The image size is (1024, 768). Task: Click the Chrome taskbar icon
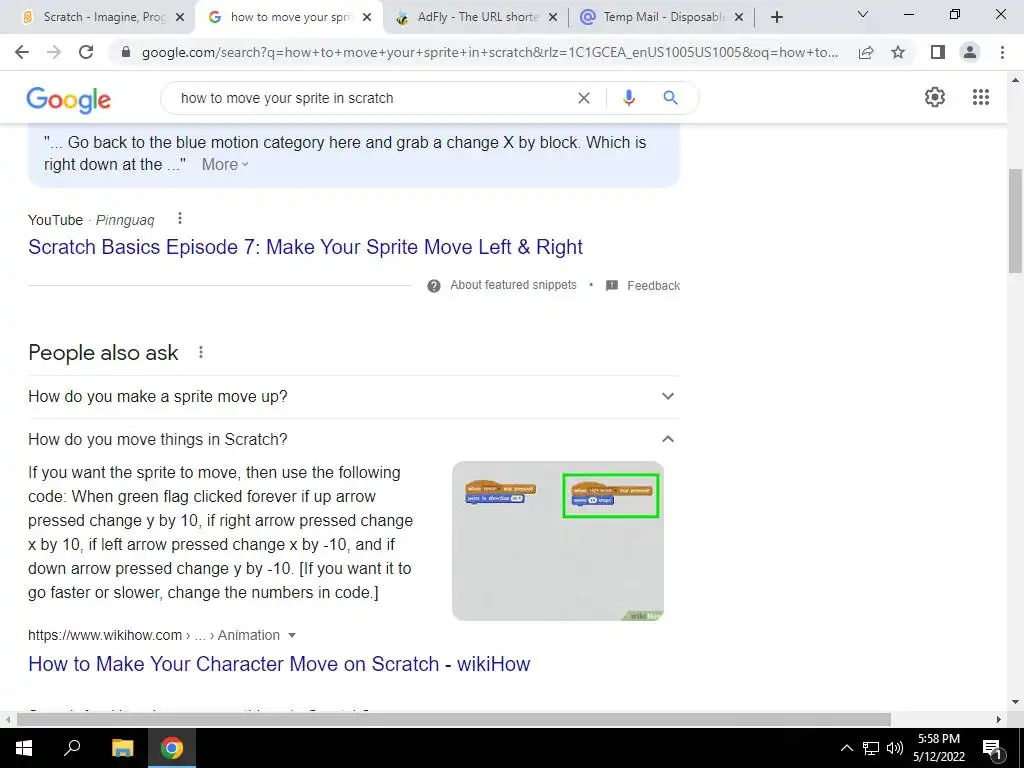click(x=172, y=748)
